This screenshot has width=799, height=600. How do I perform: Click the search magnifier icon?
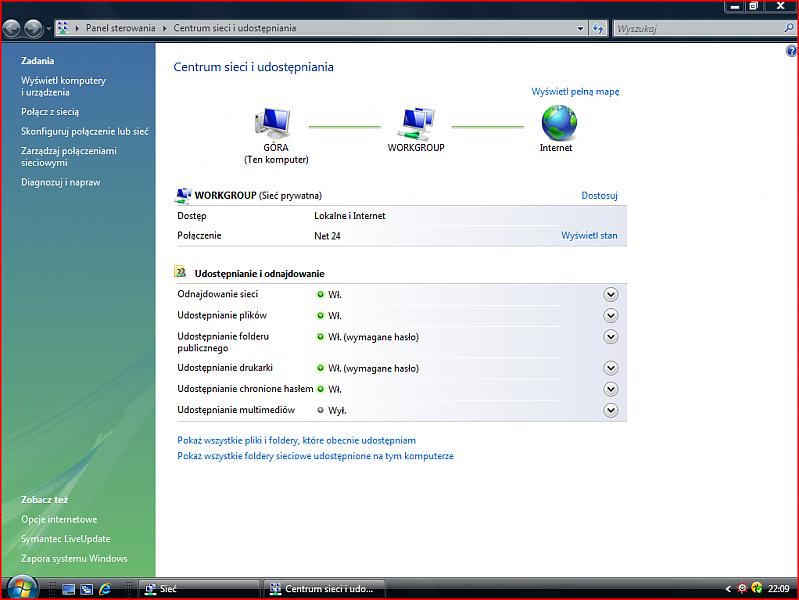point(789,28)
